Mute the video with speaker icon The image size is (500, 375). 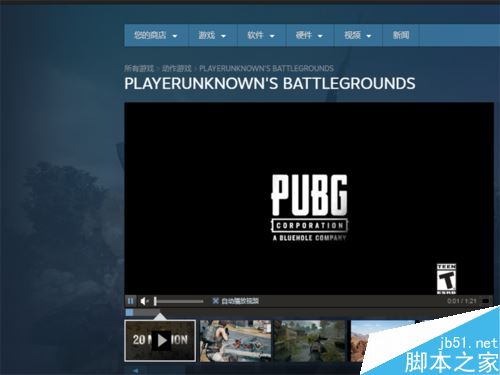[x=144, y=301]
